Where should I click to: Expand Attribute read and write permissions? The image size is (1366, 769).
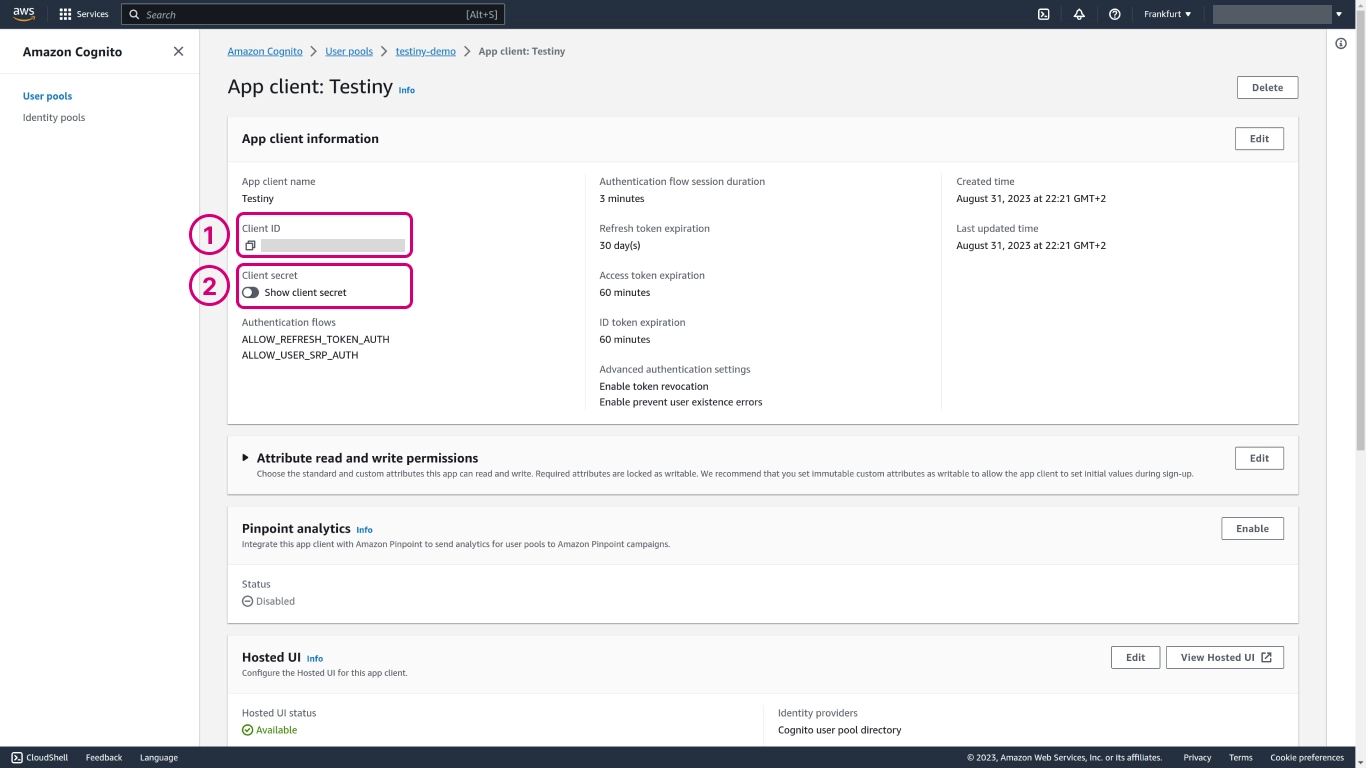click(x=246, y=458)
